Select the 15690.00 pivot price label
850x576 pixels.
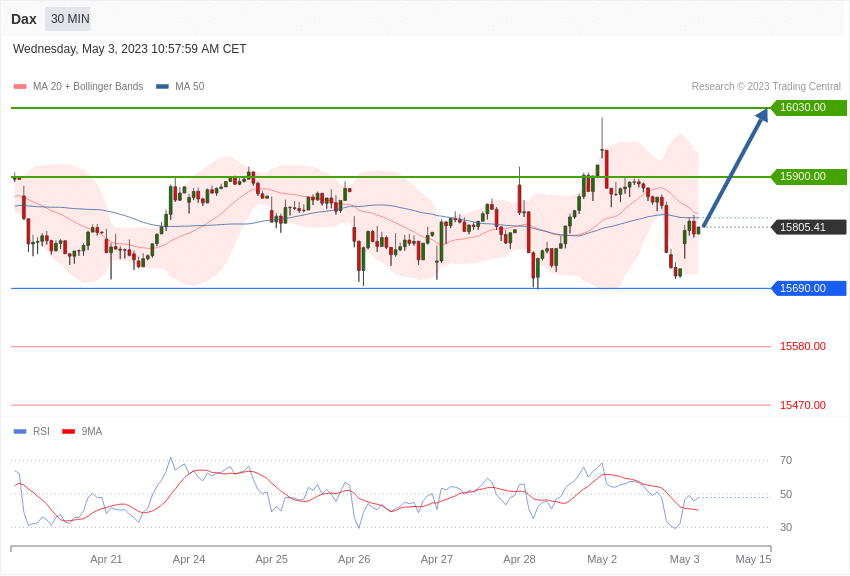tap(808, 288)
